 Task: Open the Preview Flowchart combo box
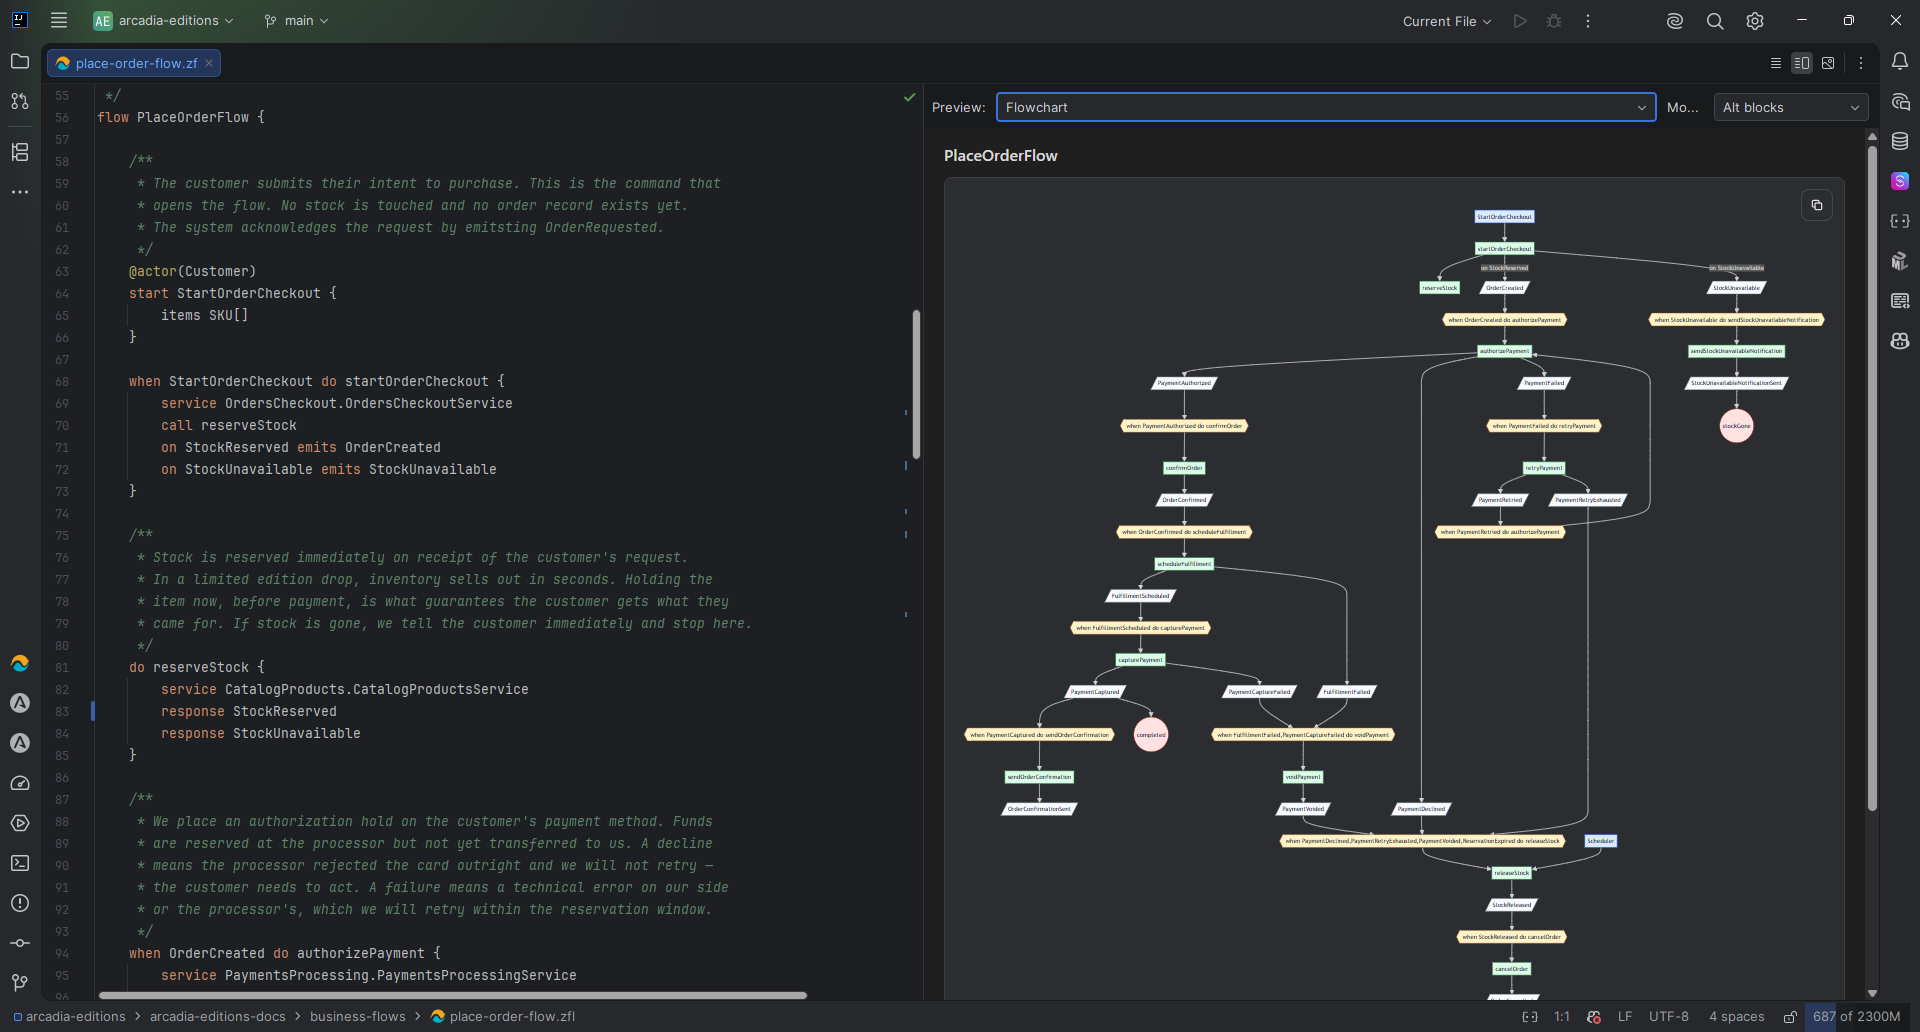(x=1326, y=107)
